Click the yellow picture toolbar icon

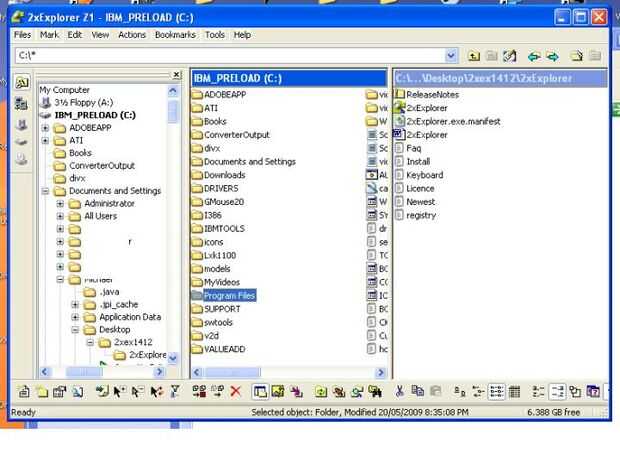click(278, 391)
